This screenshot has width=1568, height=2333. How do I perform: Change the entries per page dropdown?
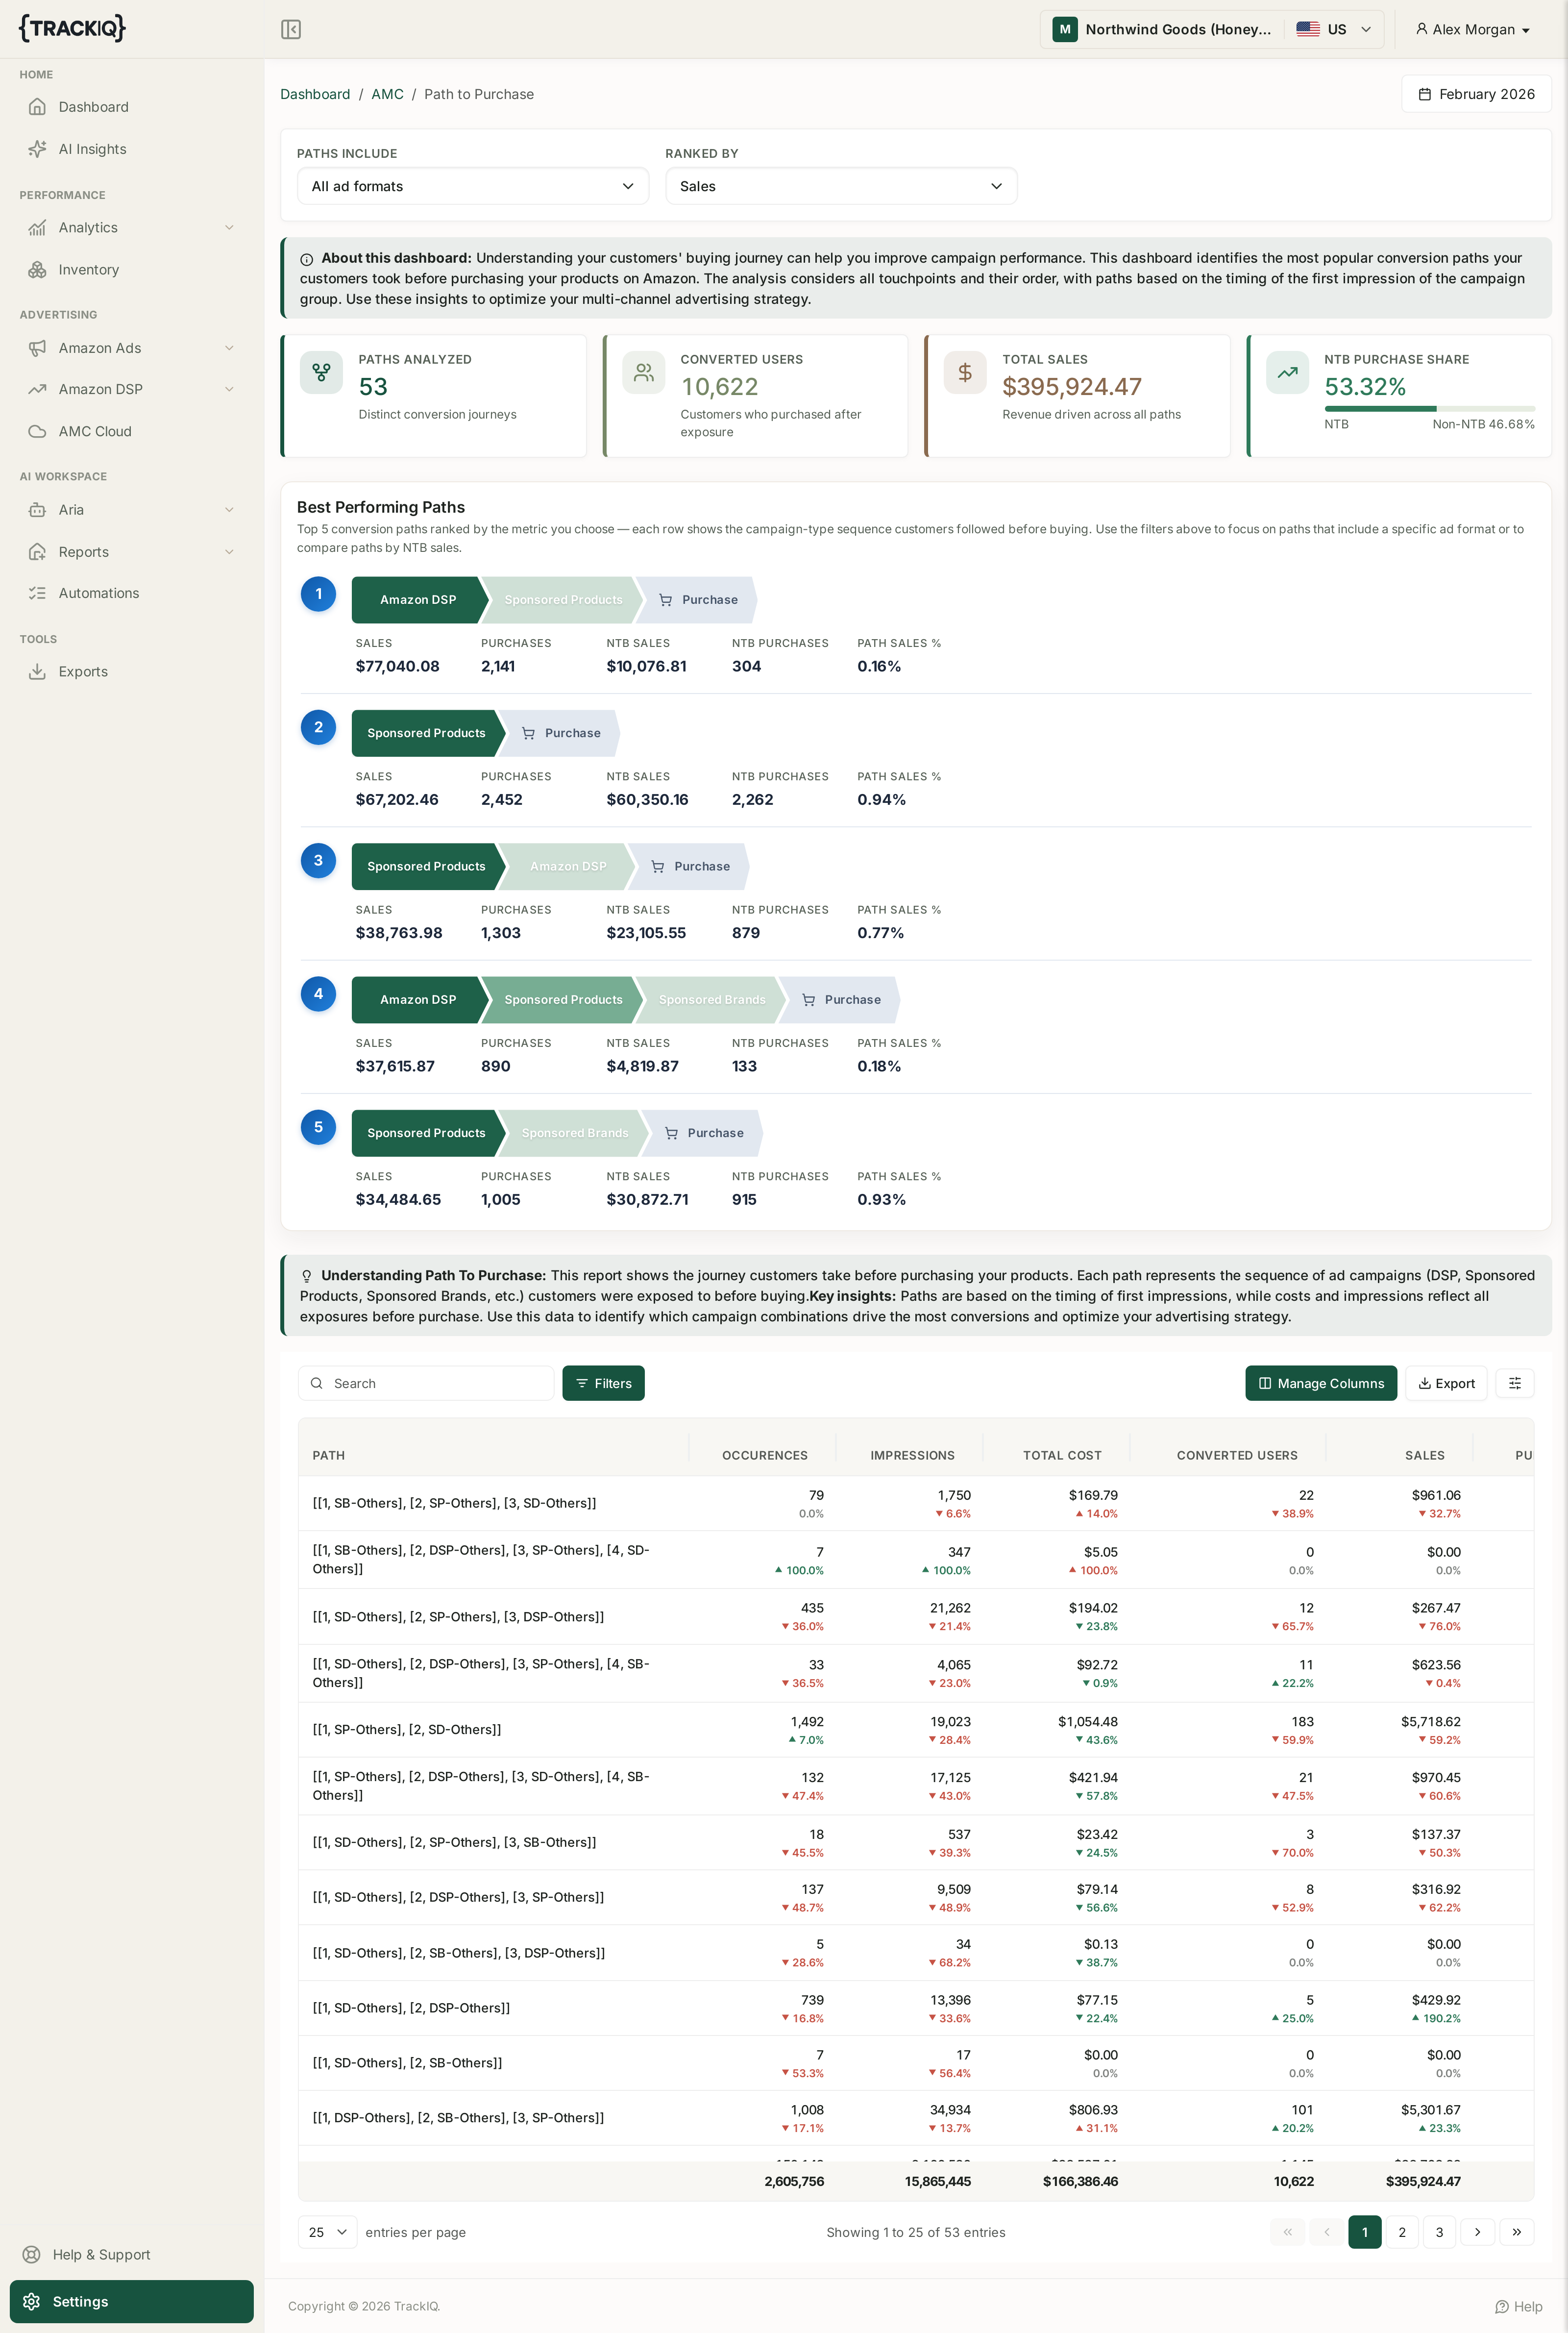pos(327,2232)
